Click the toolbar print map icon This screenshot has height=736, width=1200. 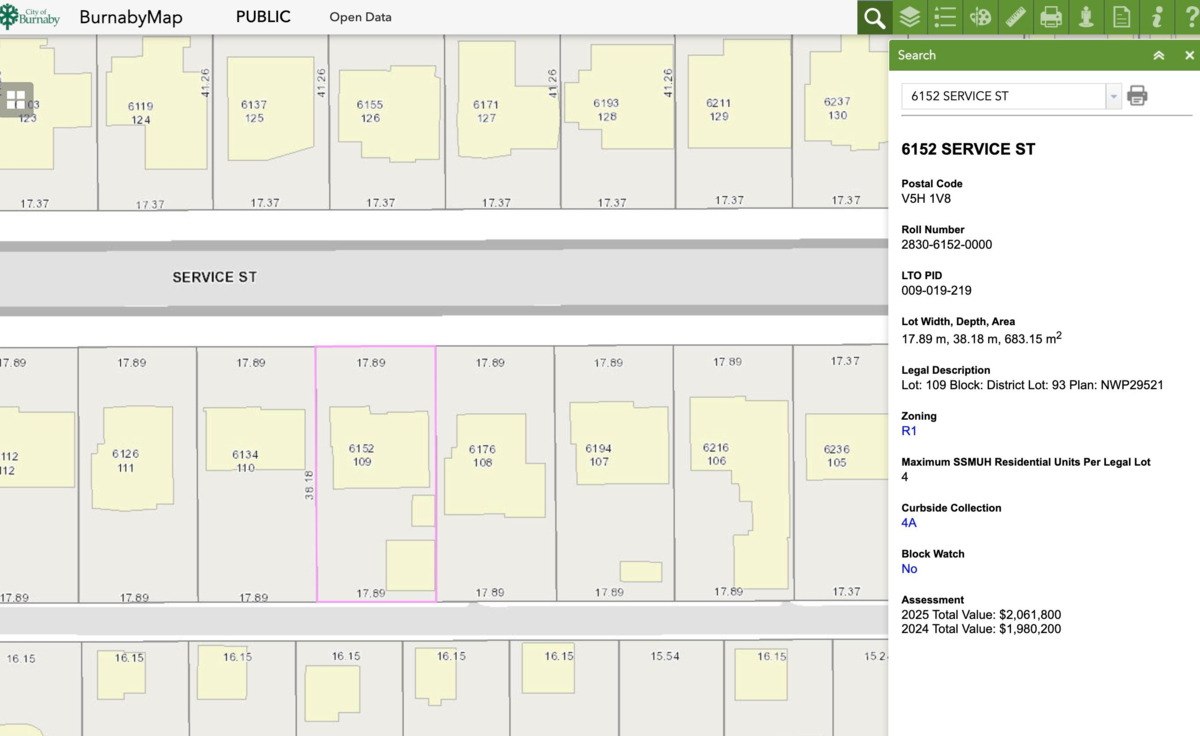(1051, 17)
